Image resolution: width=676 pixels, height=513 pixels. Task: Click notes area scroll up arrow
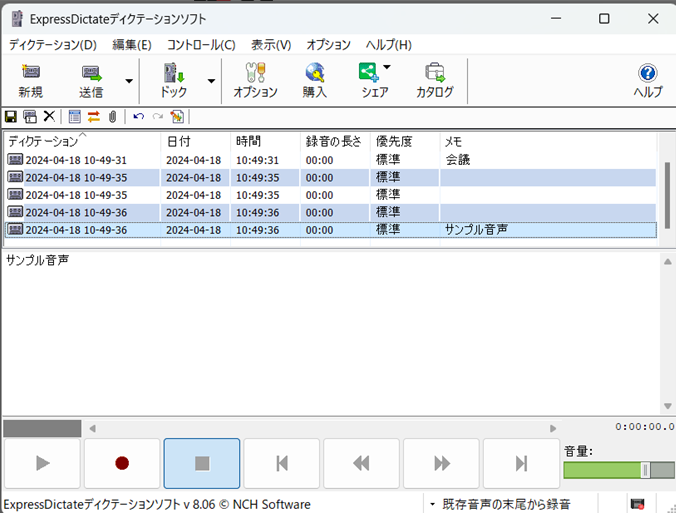coord(668,262)
